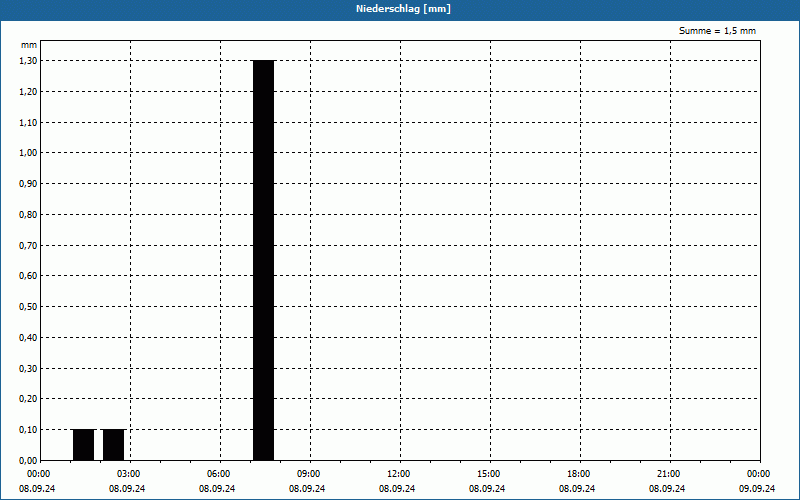The width and height of the screenshot is (800, 500).
Task: Click the Niederschlag [mm] chart title
Action: [403, 9]
